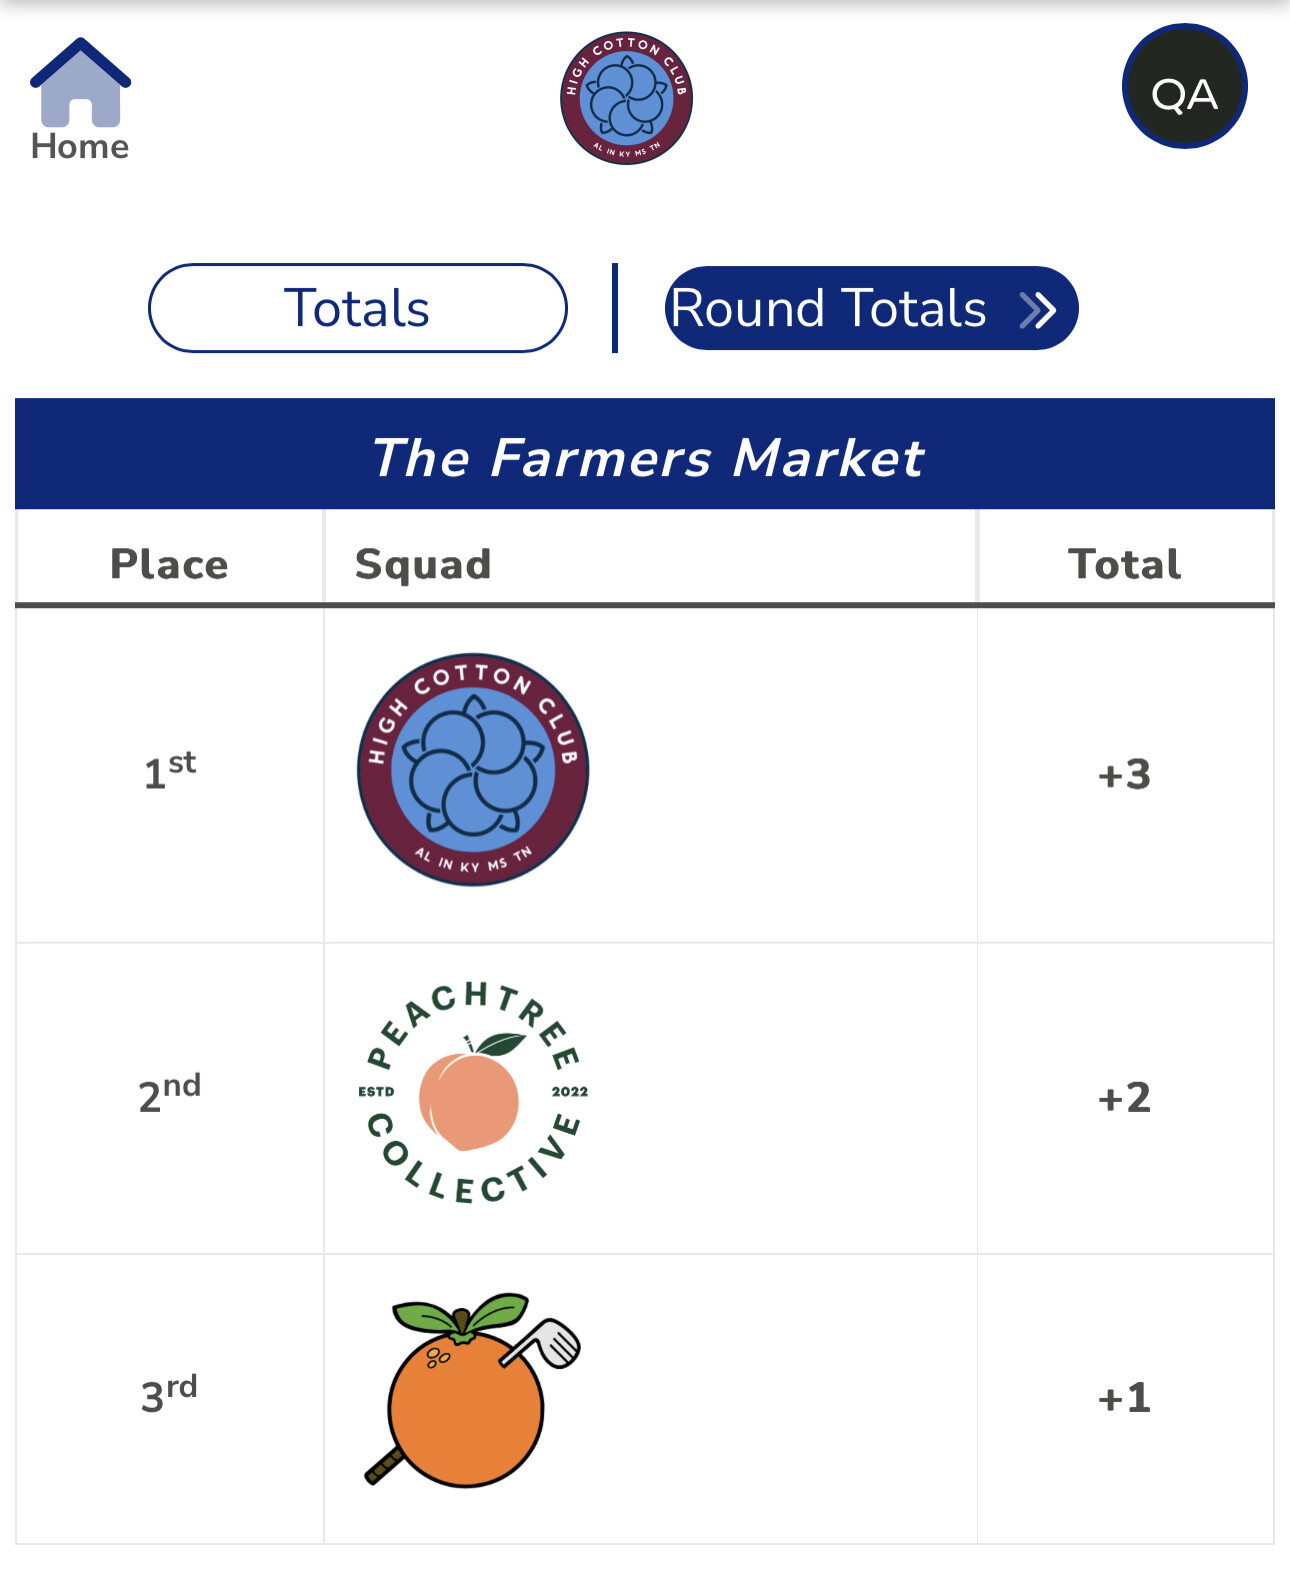
Task: Click the Total column header
Action: tap(1124, 564)
